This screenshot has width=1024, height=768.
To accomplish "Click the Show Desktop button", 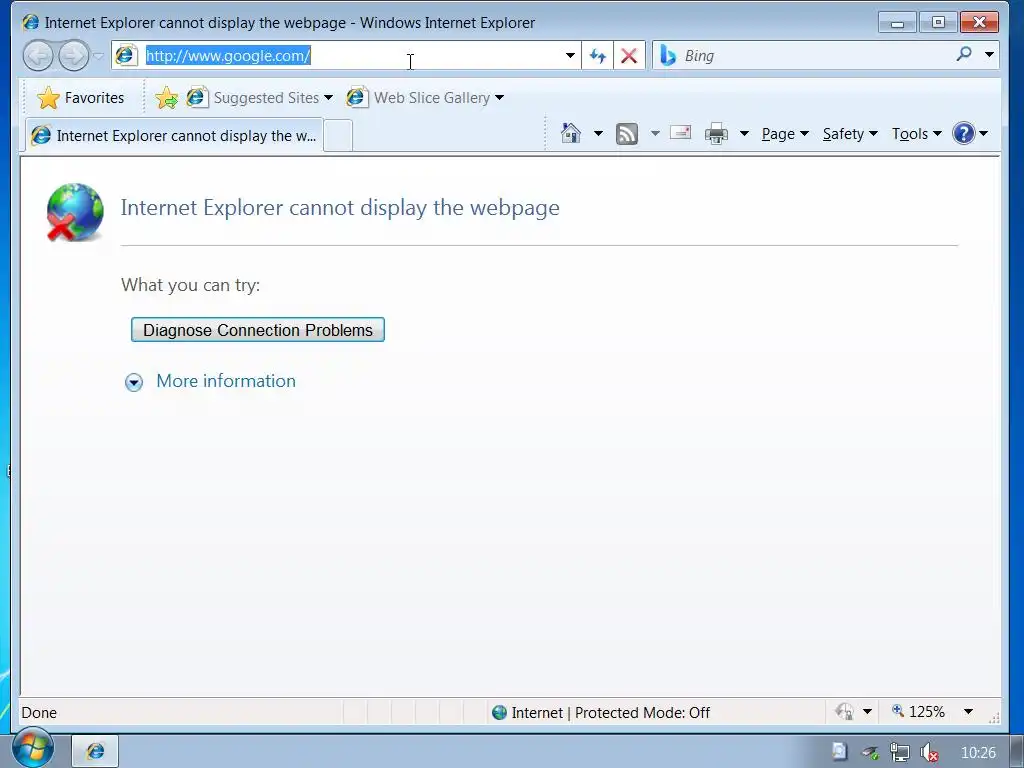I will pyautogui.click(x=1017, y=751).
